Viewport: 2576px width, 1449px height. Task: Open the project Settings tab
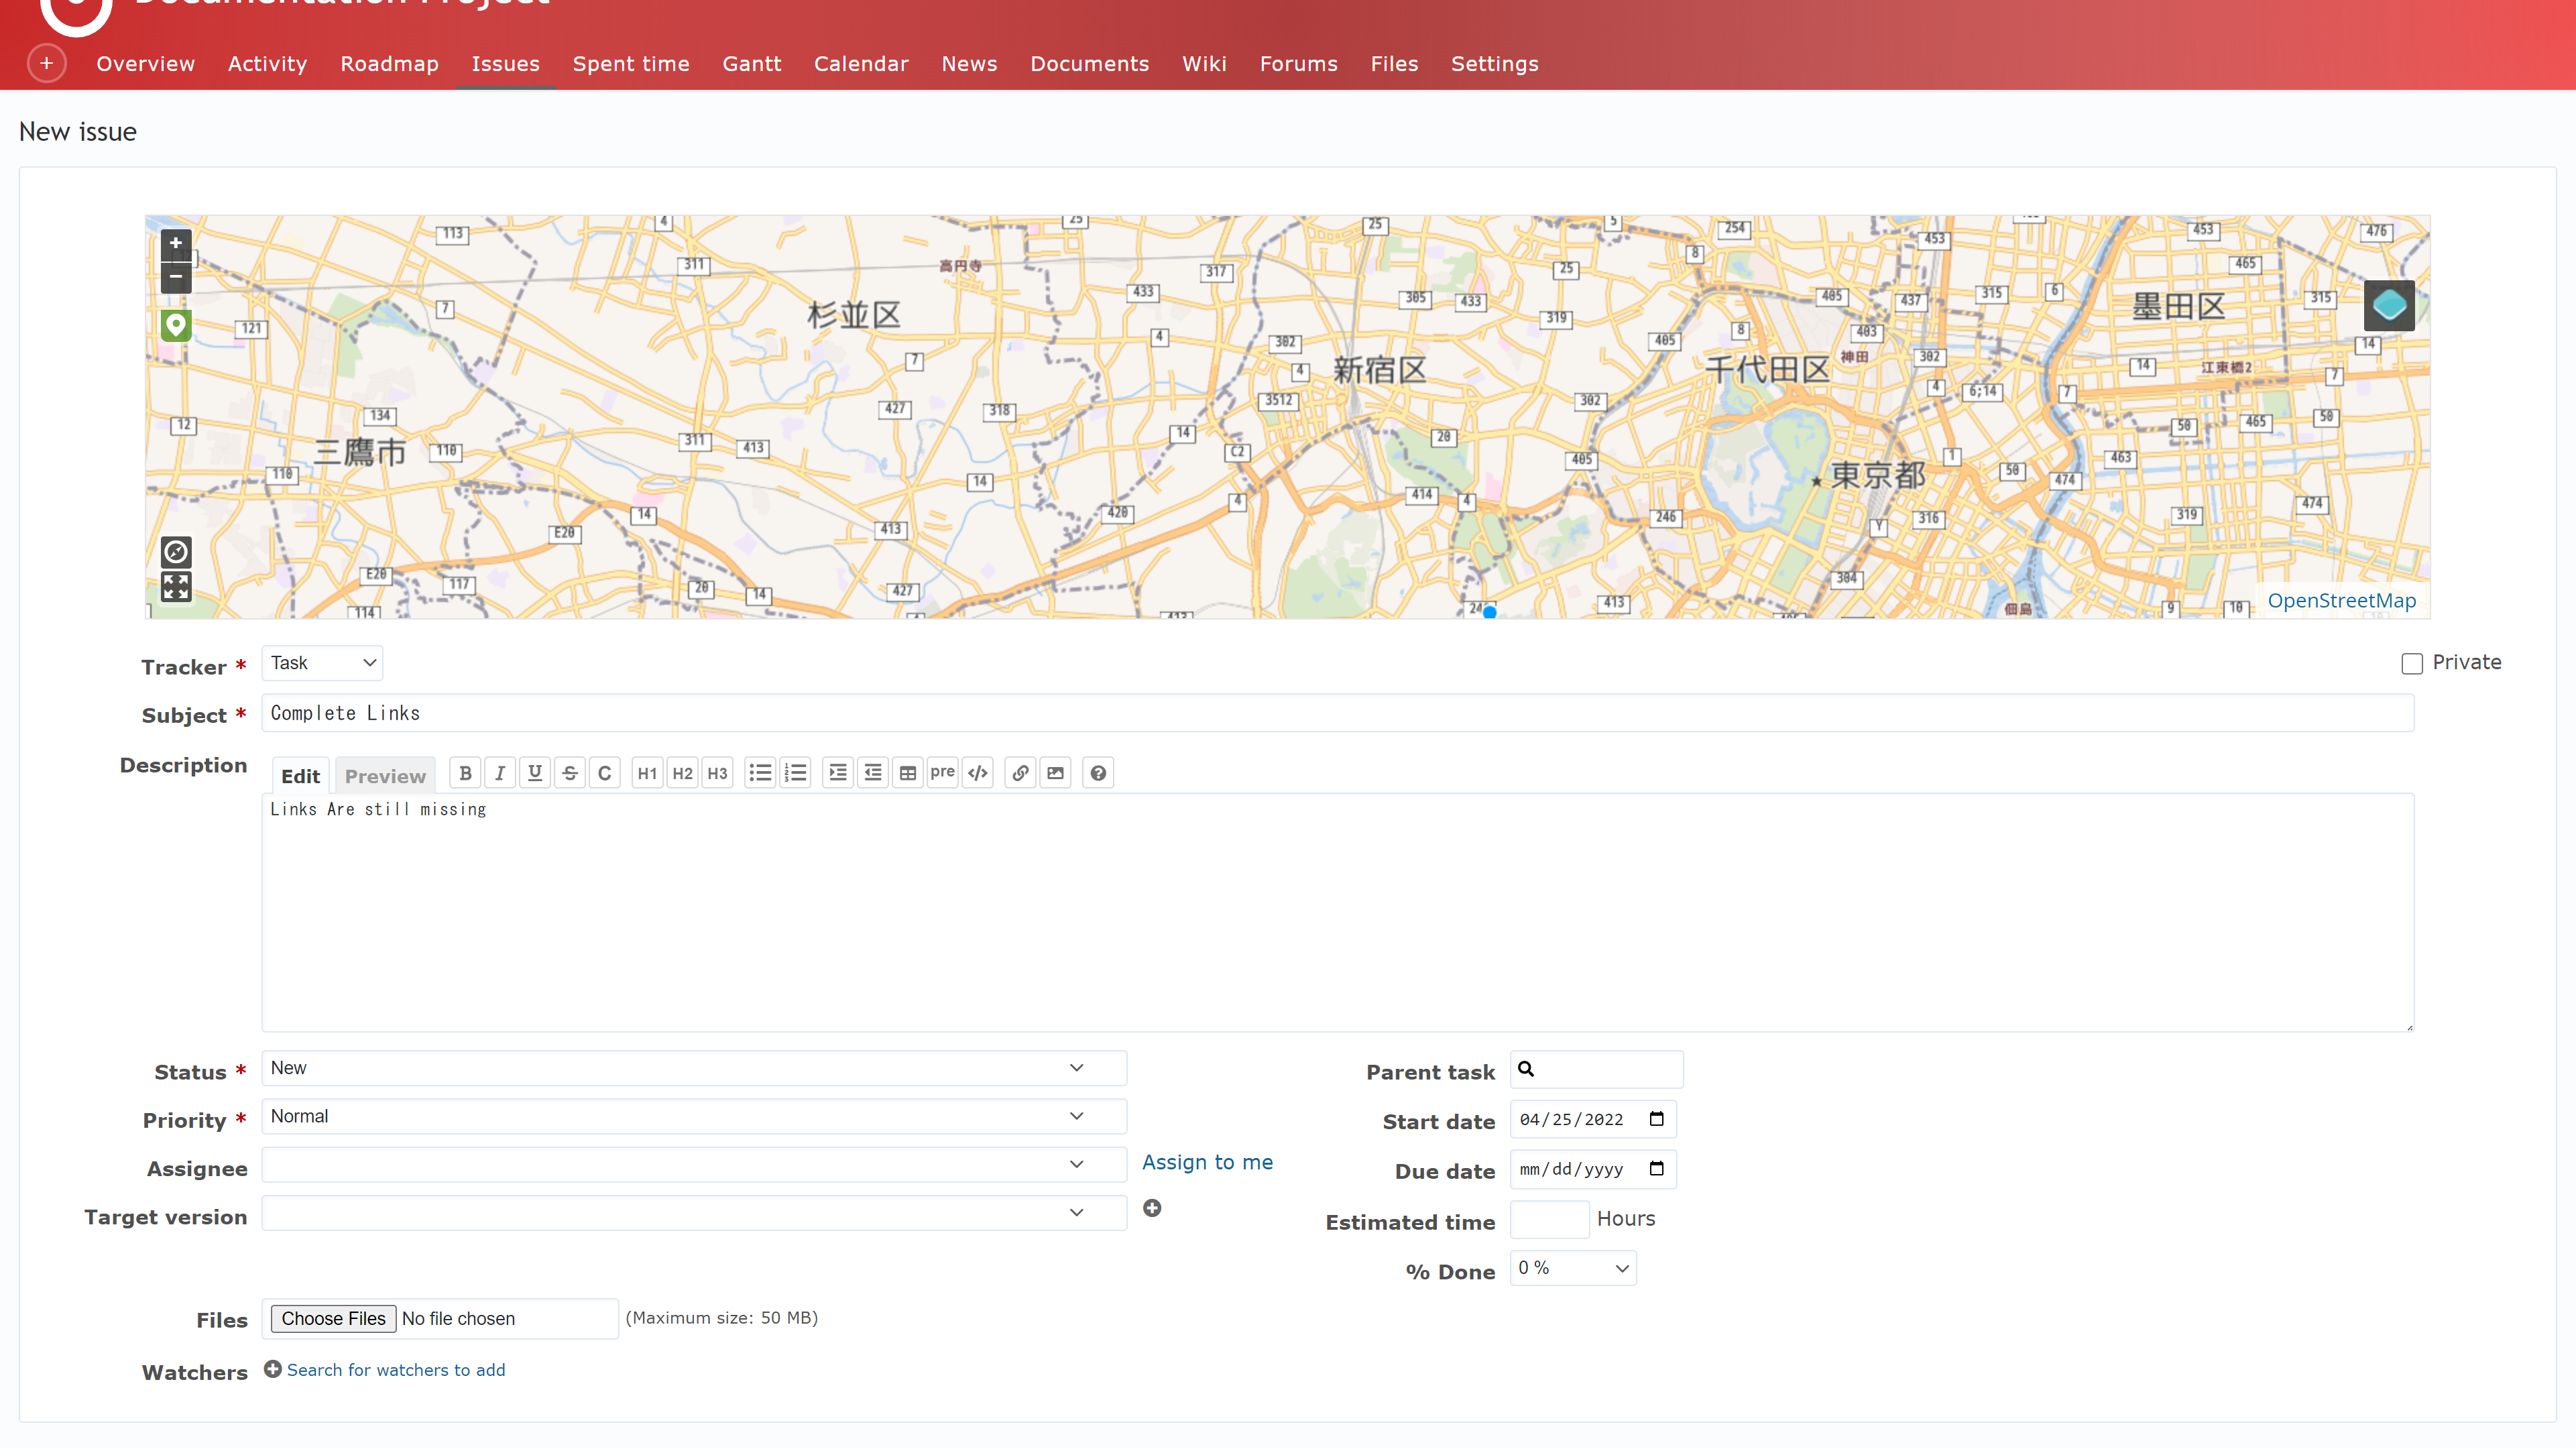point(1494,64)
